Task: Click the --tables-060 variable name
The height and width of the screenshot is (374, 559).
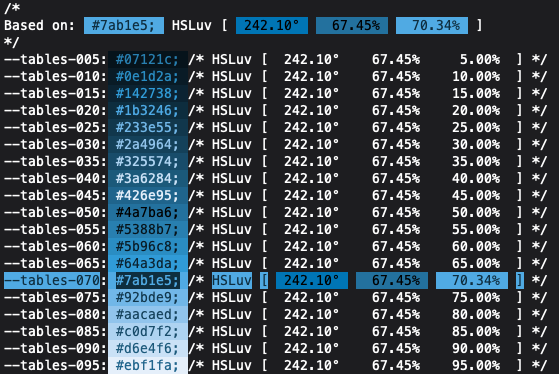Action: click(52, 246)
